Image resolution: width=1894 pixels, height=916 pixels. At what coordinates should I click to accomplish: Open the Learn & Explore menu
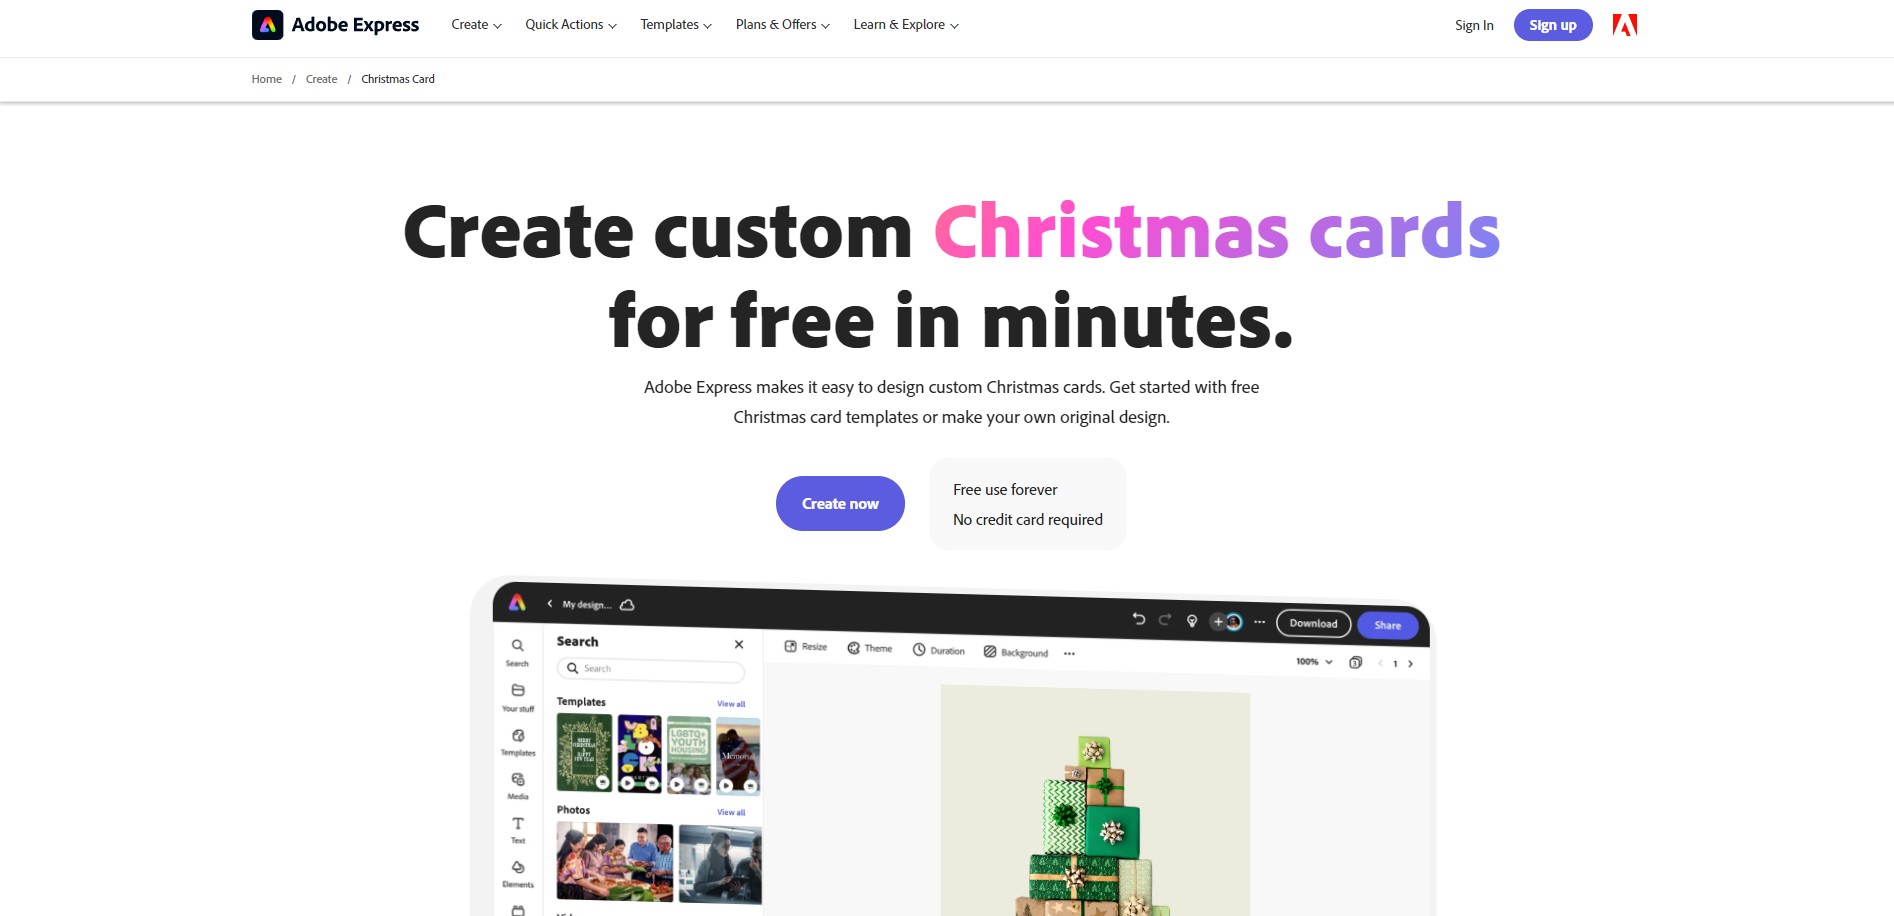coord(906,25)
